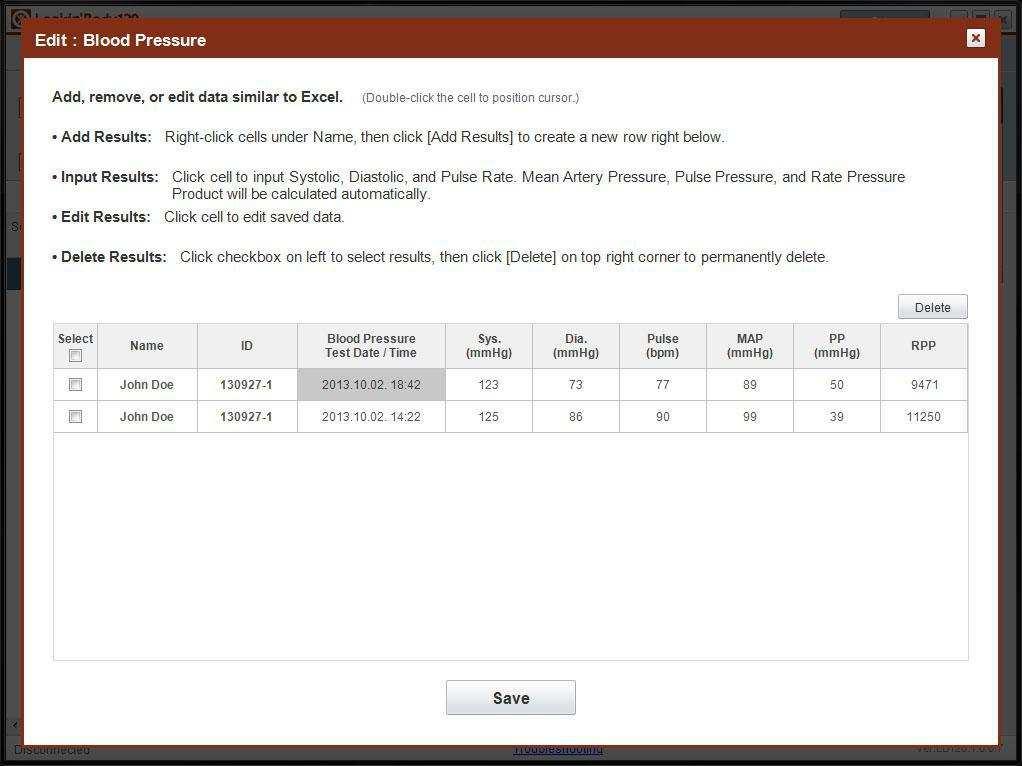The image size is (1022, 766).
Task: Click the John Doe name in the 18:42 row
Action: pyautogui.click(x=147, y=385)
